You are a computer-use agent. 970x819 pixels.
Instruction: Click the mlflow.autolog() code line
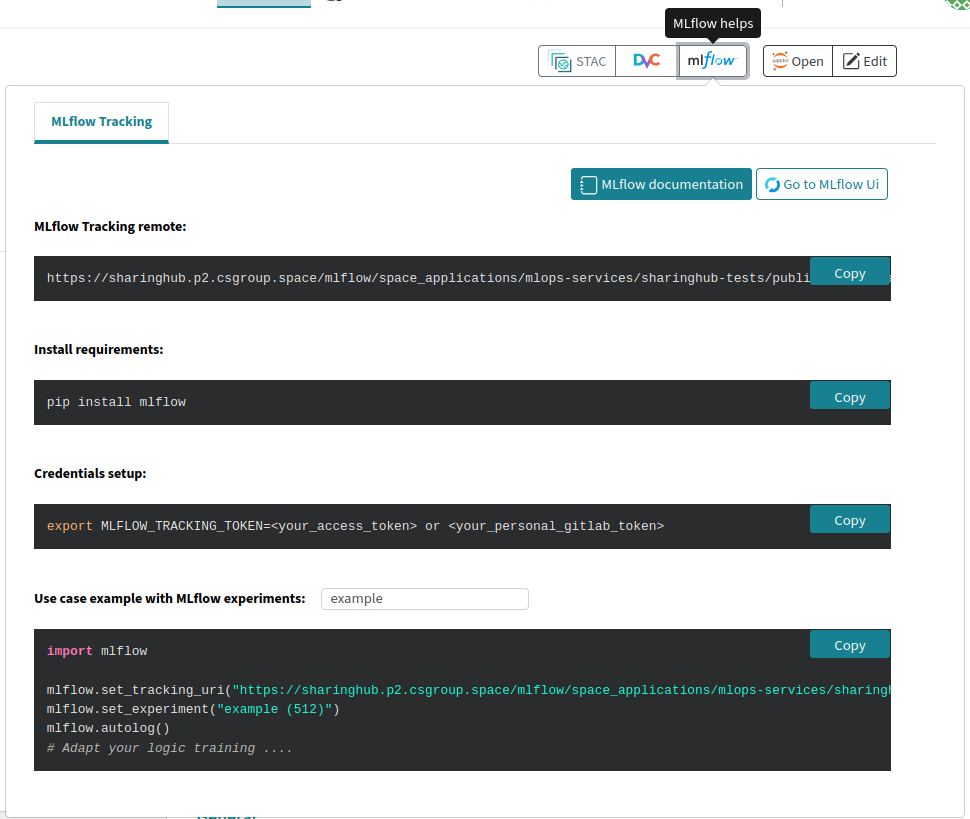(108, 728)
